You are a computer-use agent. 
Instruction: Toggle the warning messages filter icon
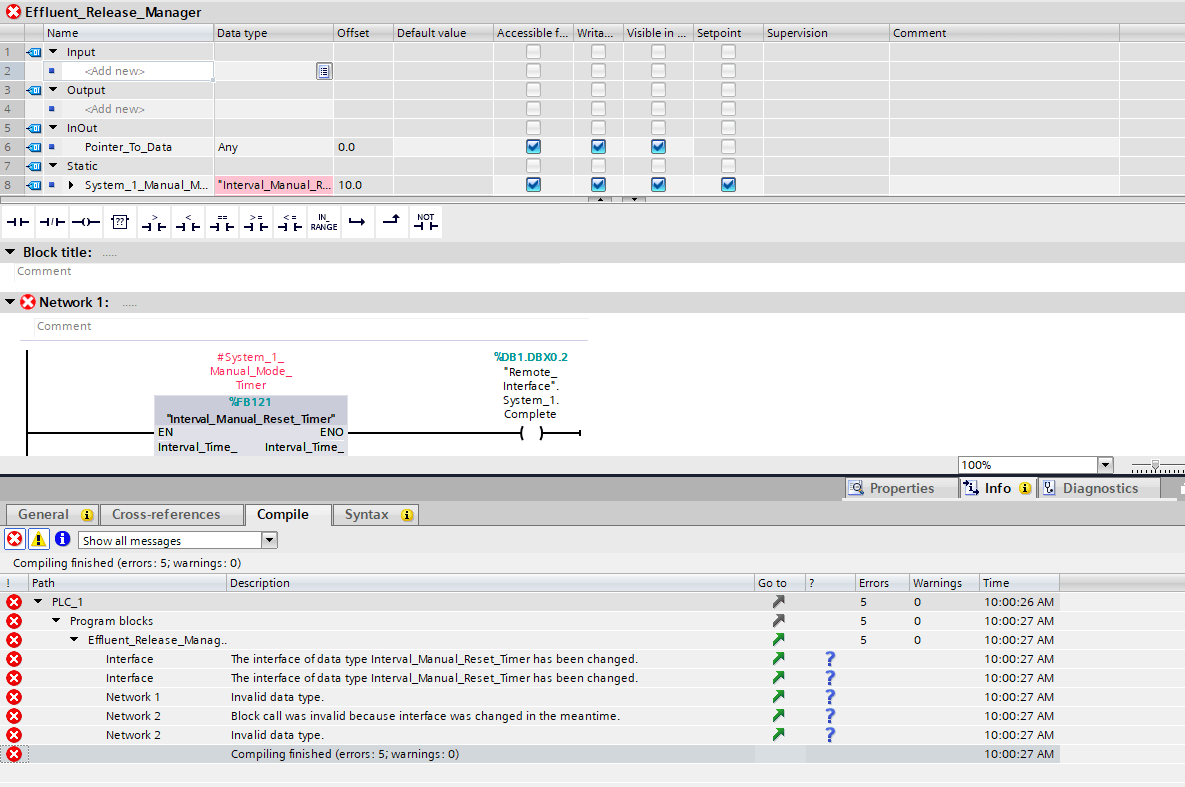coord(38,540)
